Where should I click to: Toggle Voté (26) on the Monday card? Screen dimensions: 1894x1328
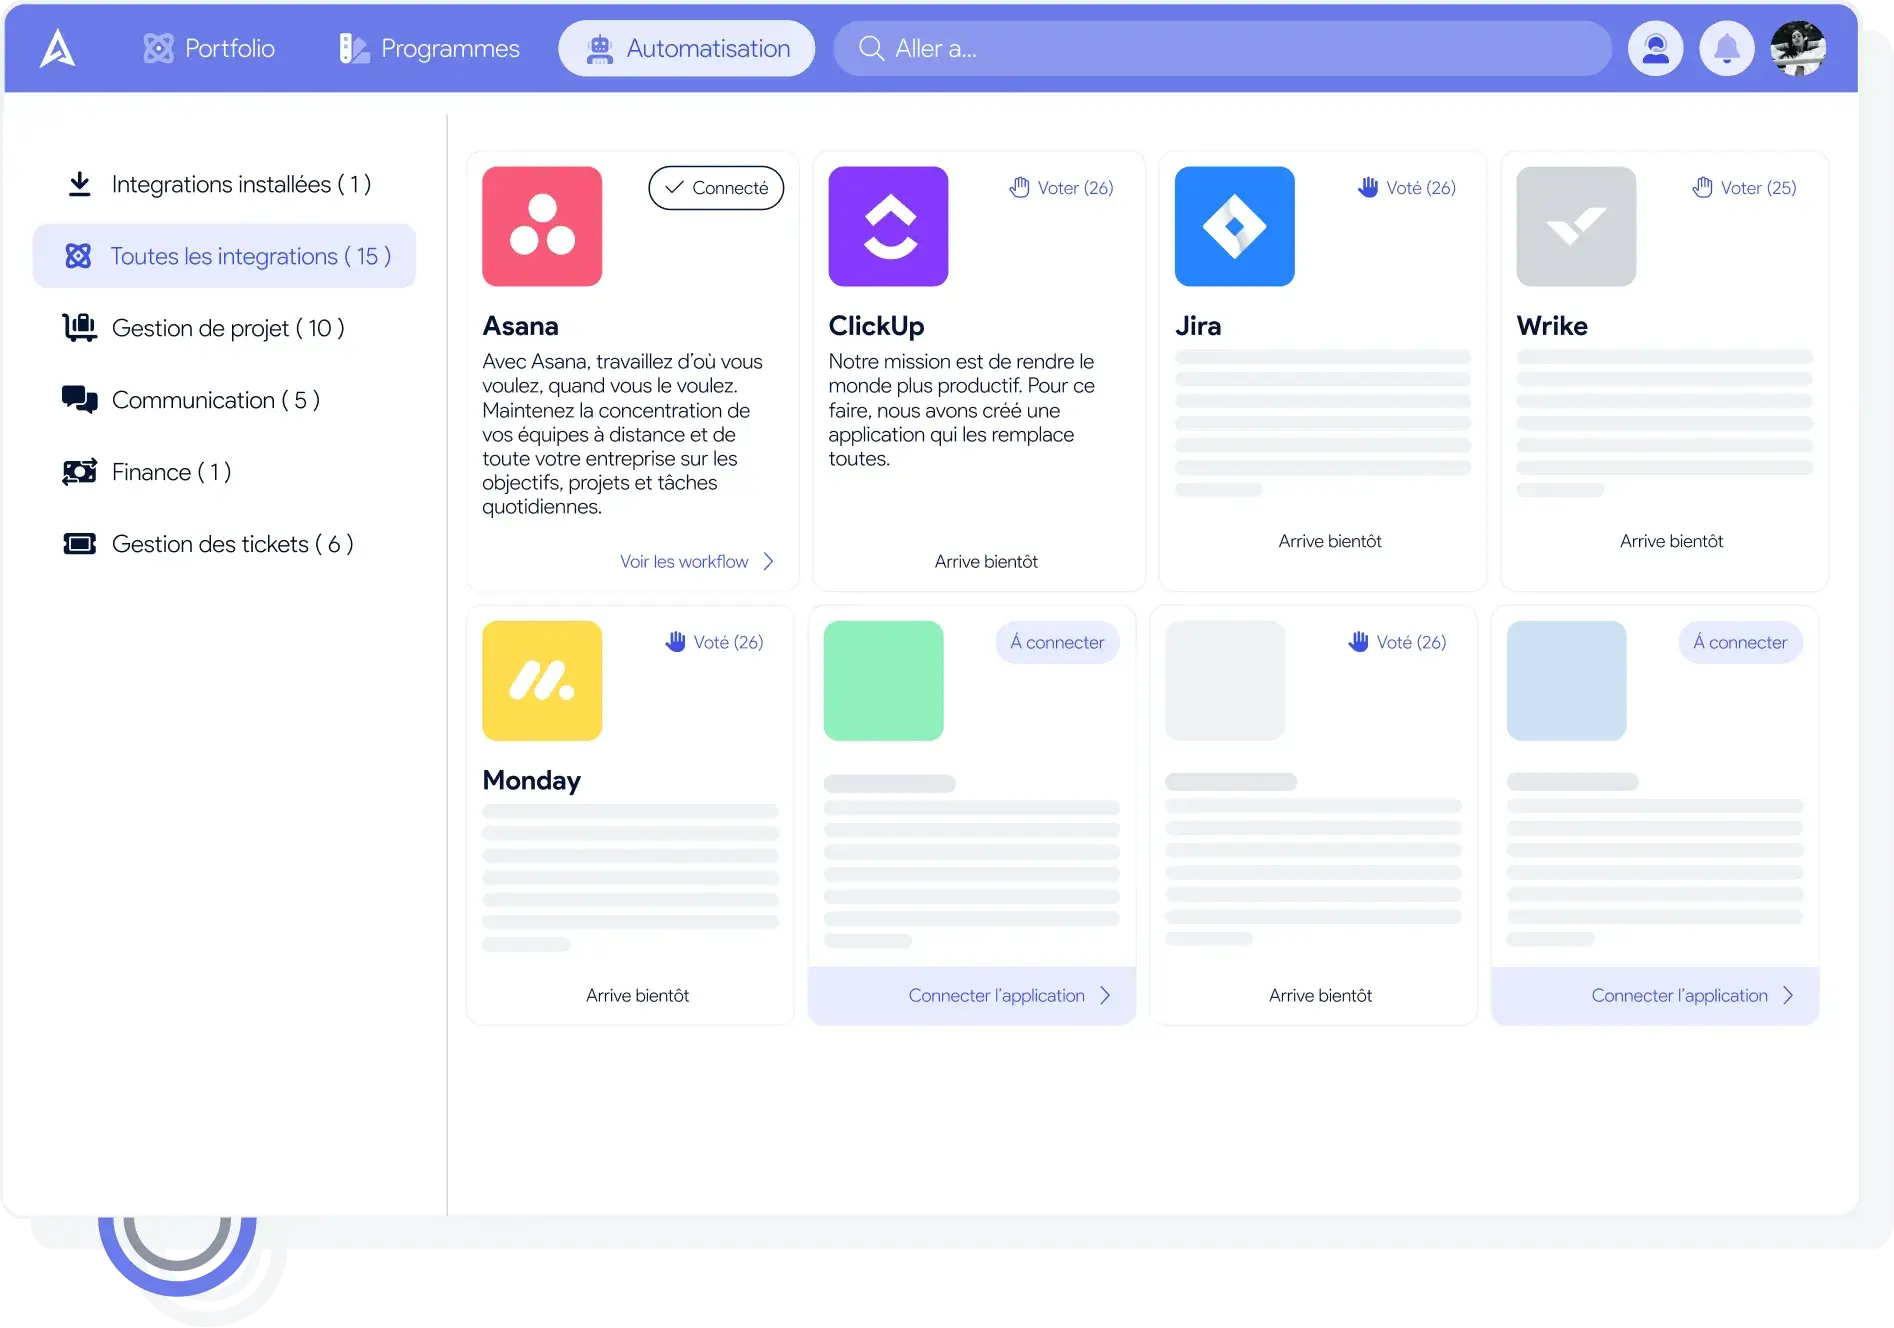(714, 642)
